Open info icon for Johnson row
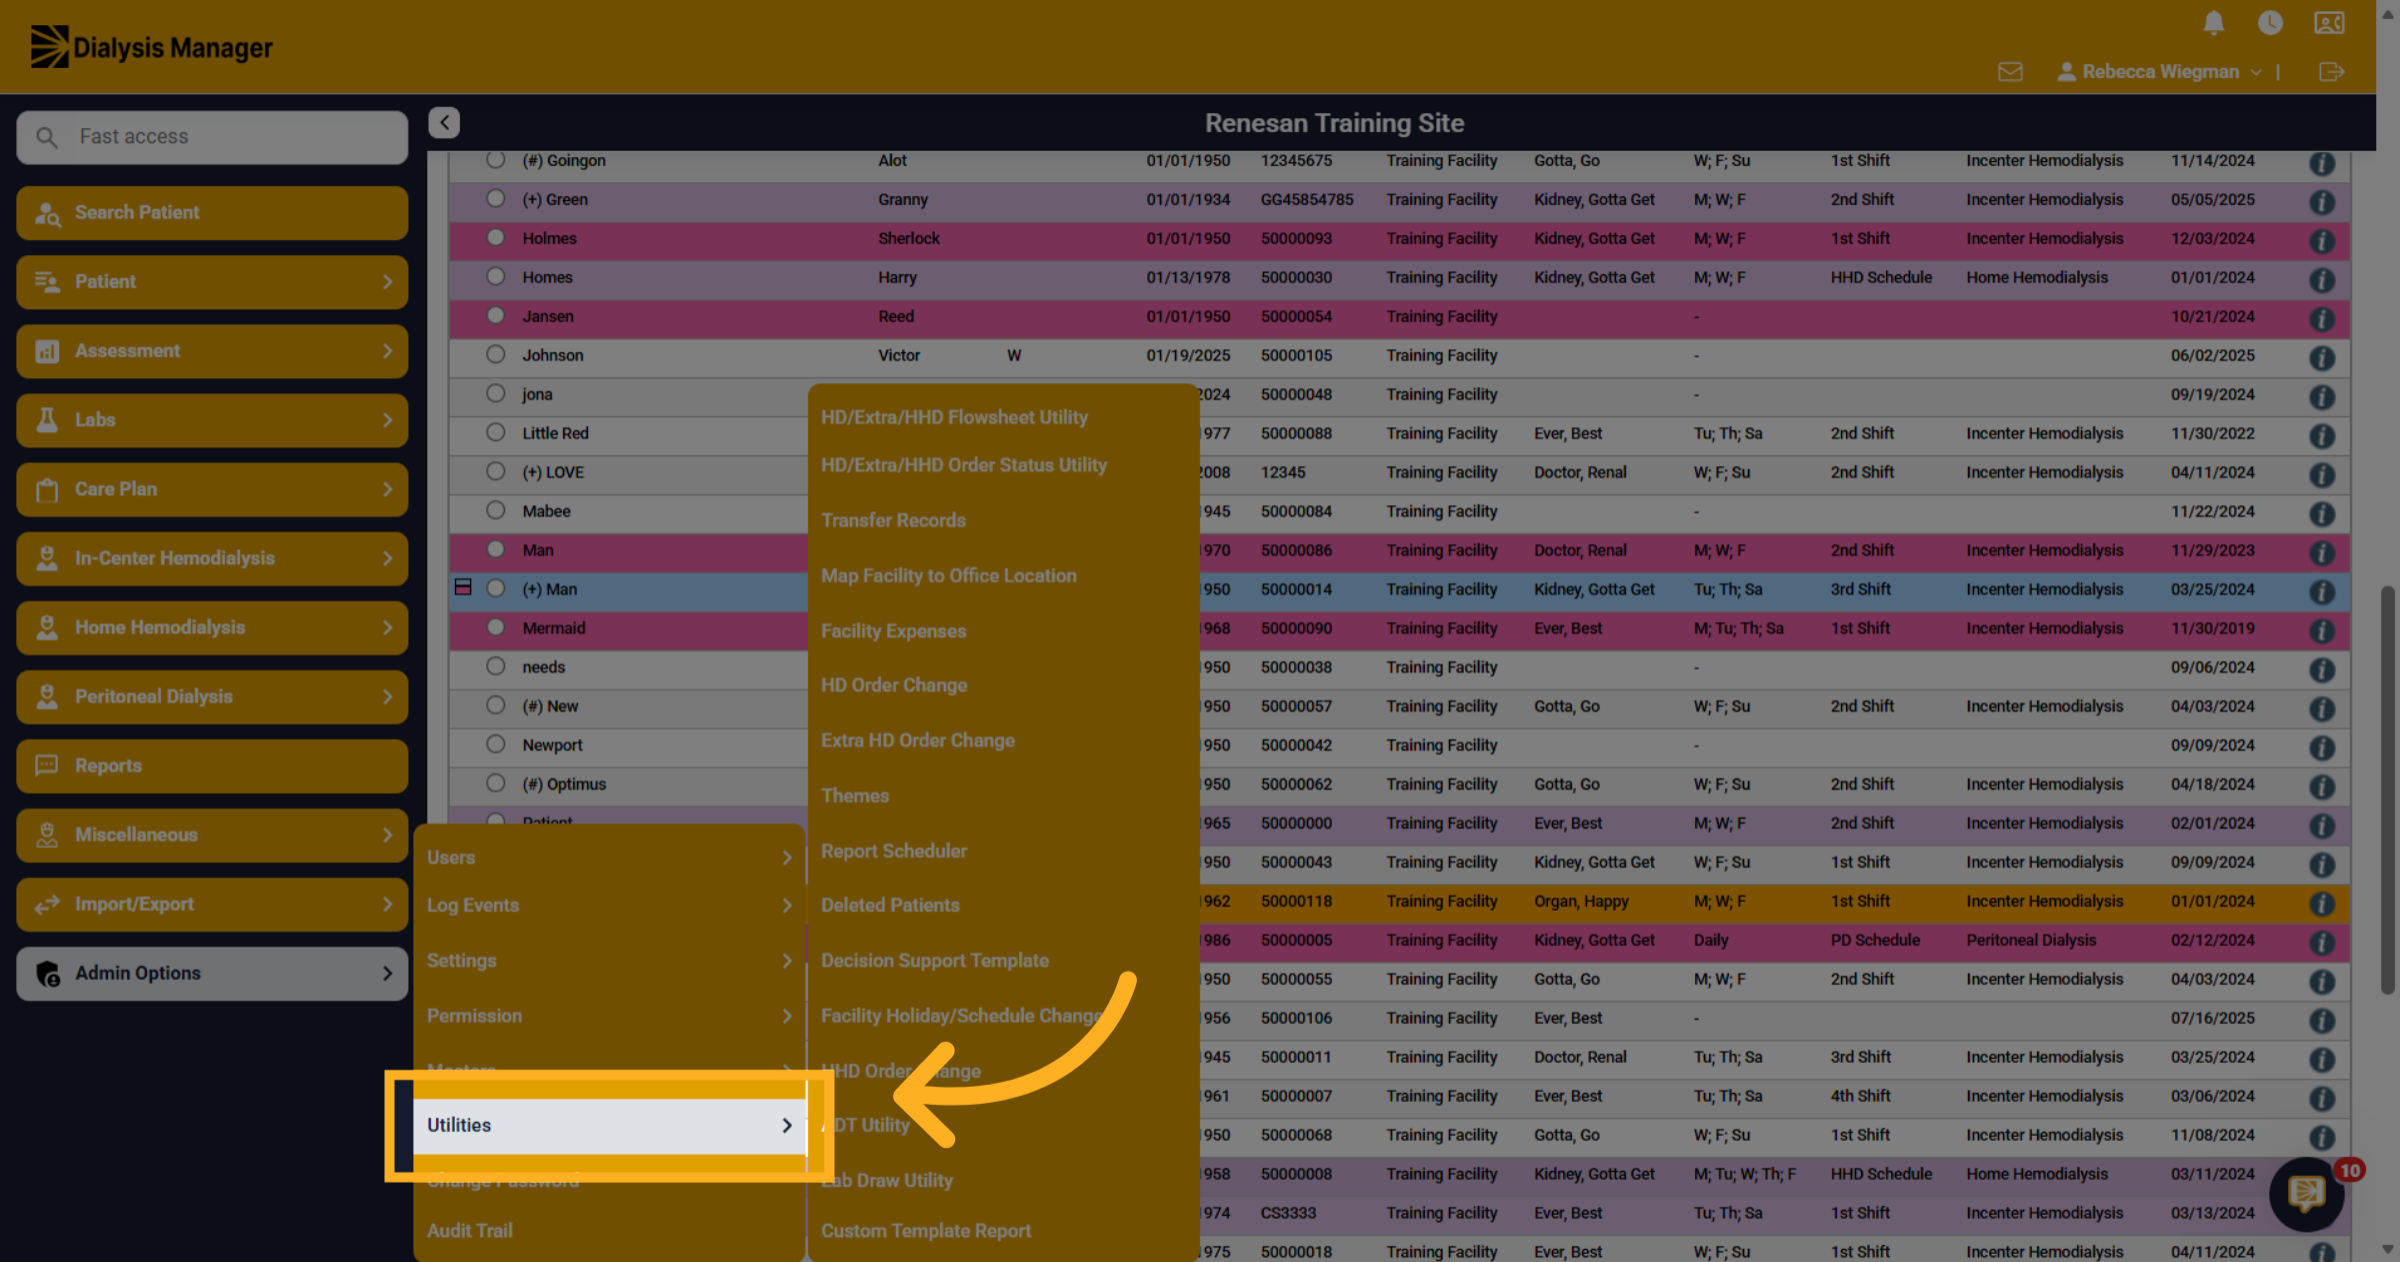 coord(2322,358)
